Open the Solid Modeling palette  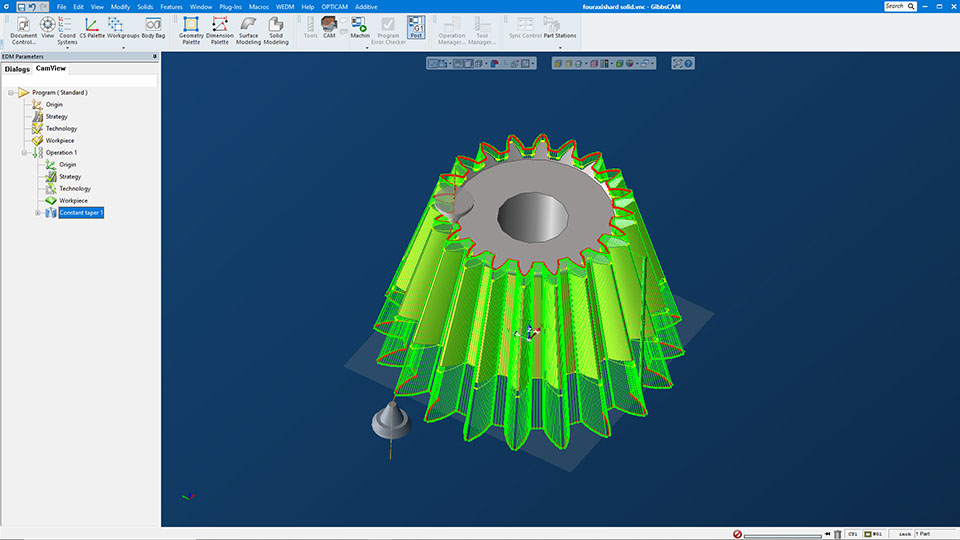pyautogui.click(x=276, y=30)
